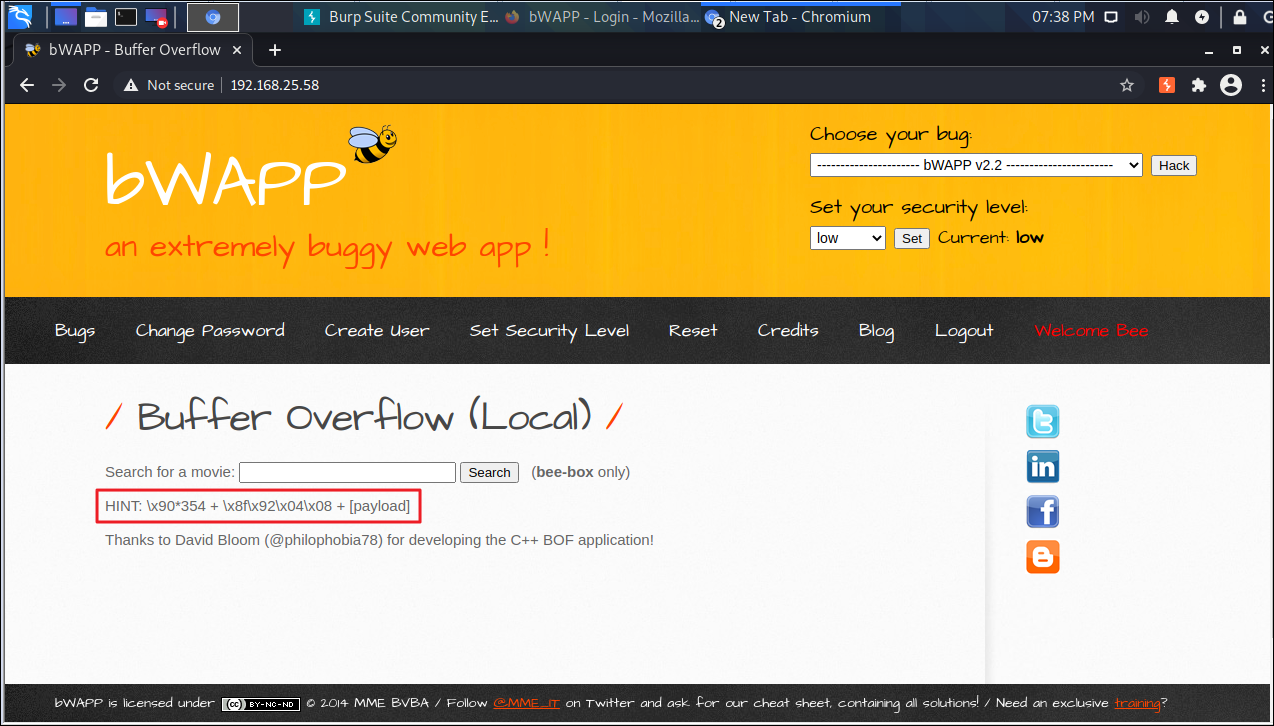Open the file manager icon in taskbar

pyautogui.click(x=96, y=16)
